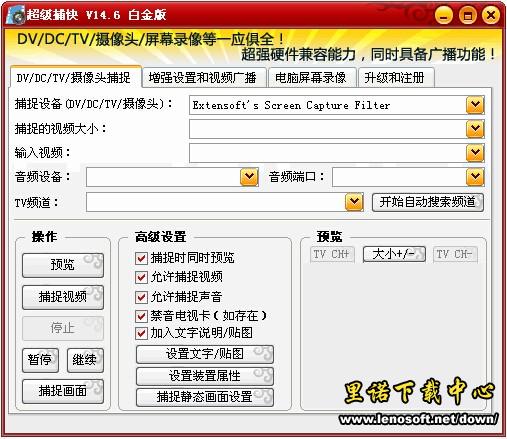Click the app logo icon in title bar

(16, 15)
